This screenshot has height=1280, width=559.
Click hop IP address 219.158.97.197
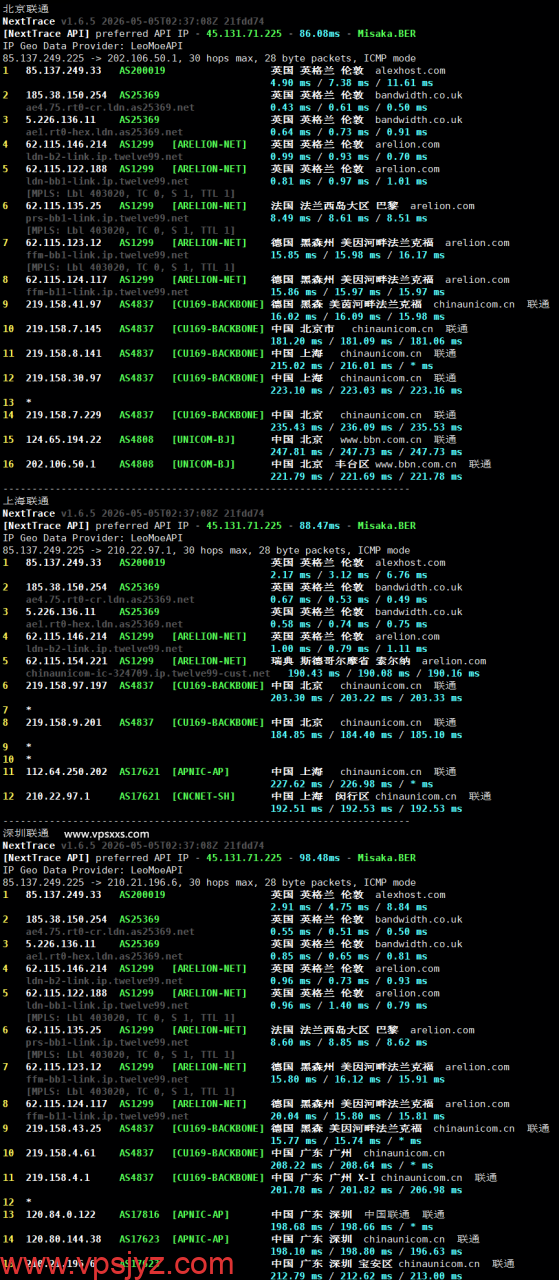66,685
